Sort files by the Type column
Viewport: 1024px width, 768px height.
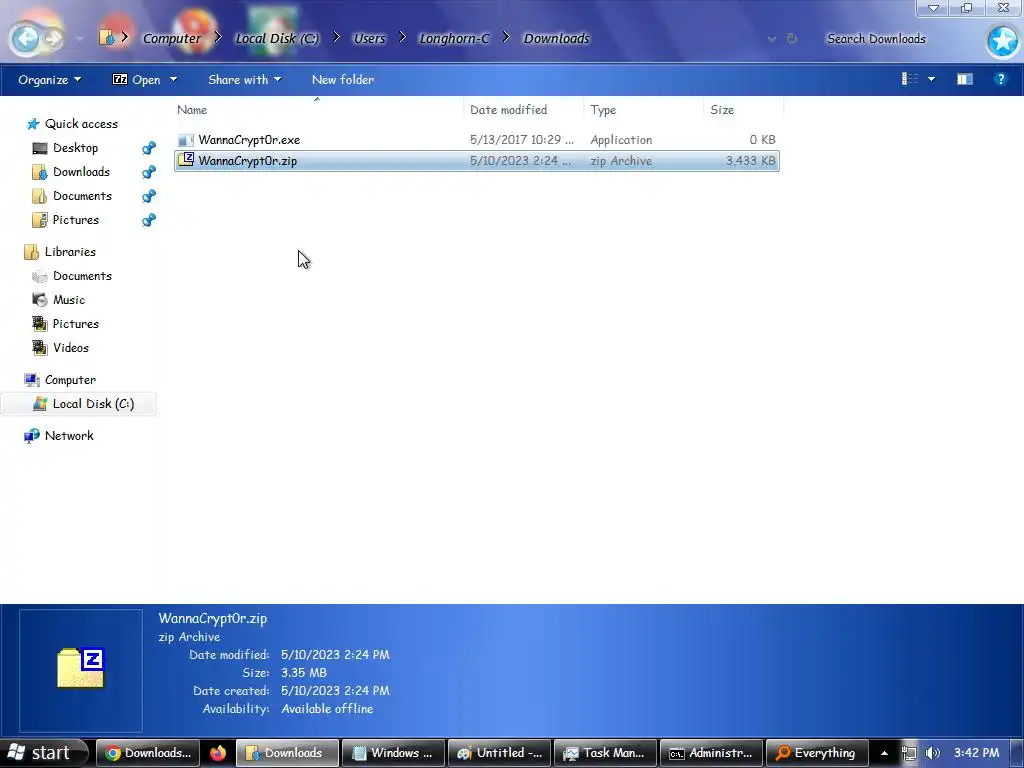pyautogui.click(x=643, y=110)
